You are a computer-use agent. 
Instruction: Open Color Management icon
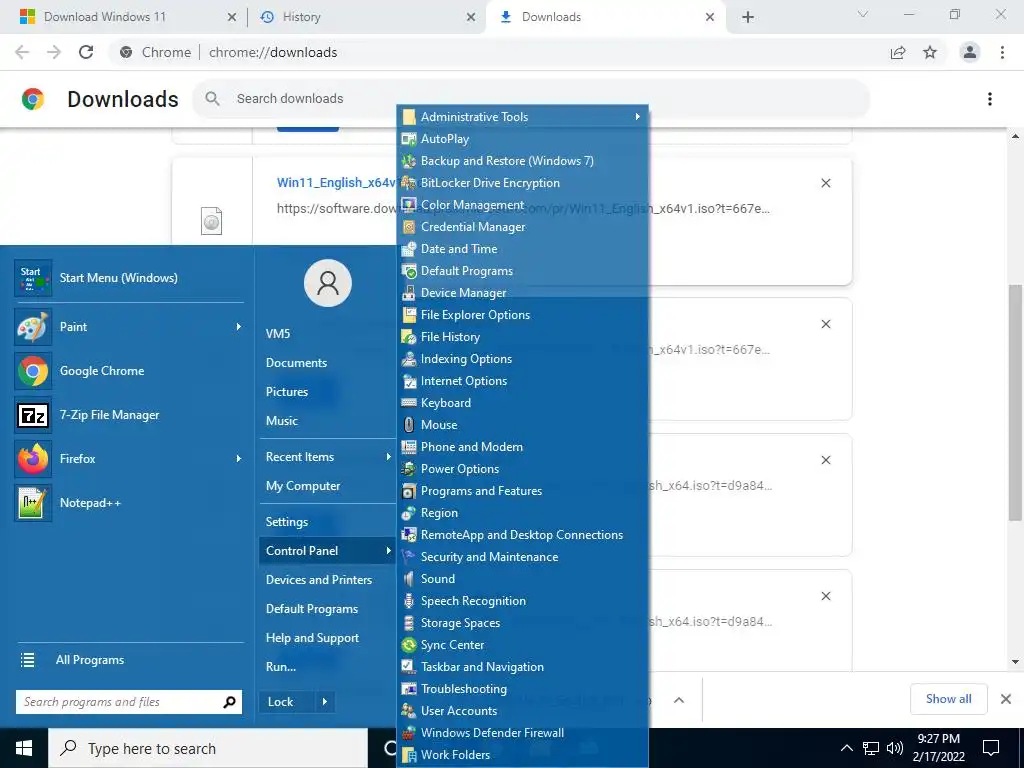point(409,205)
